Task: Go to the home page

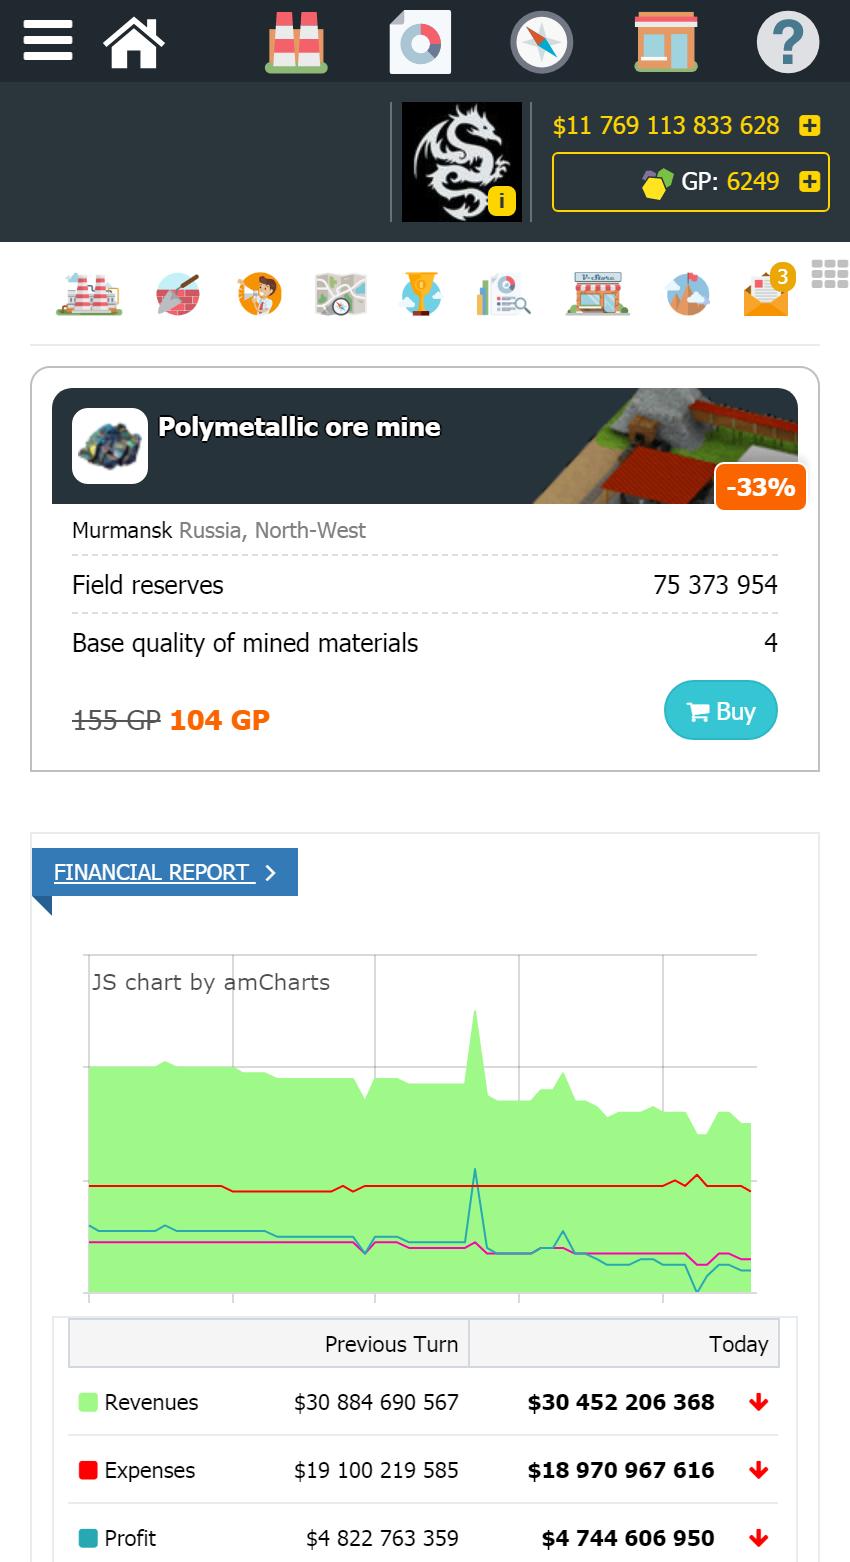Action: point(134,42)
